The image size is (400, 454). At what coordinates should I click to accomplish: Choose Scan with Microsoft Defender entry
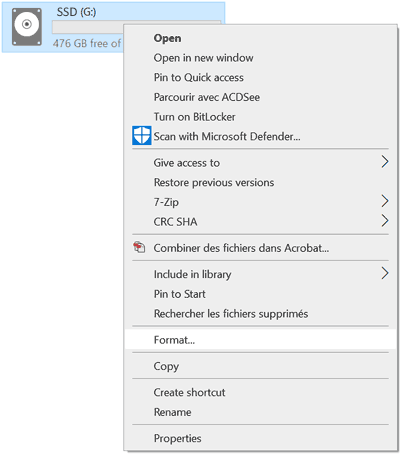coord(260,136)
